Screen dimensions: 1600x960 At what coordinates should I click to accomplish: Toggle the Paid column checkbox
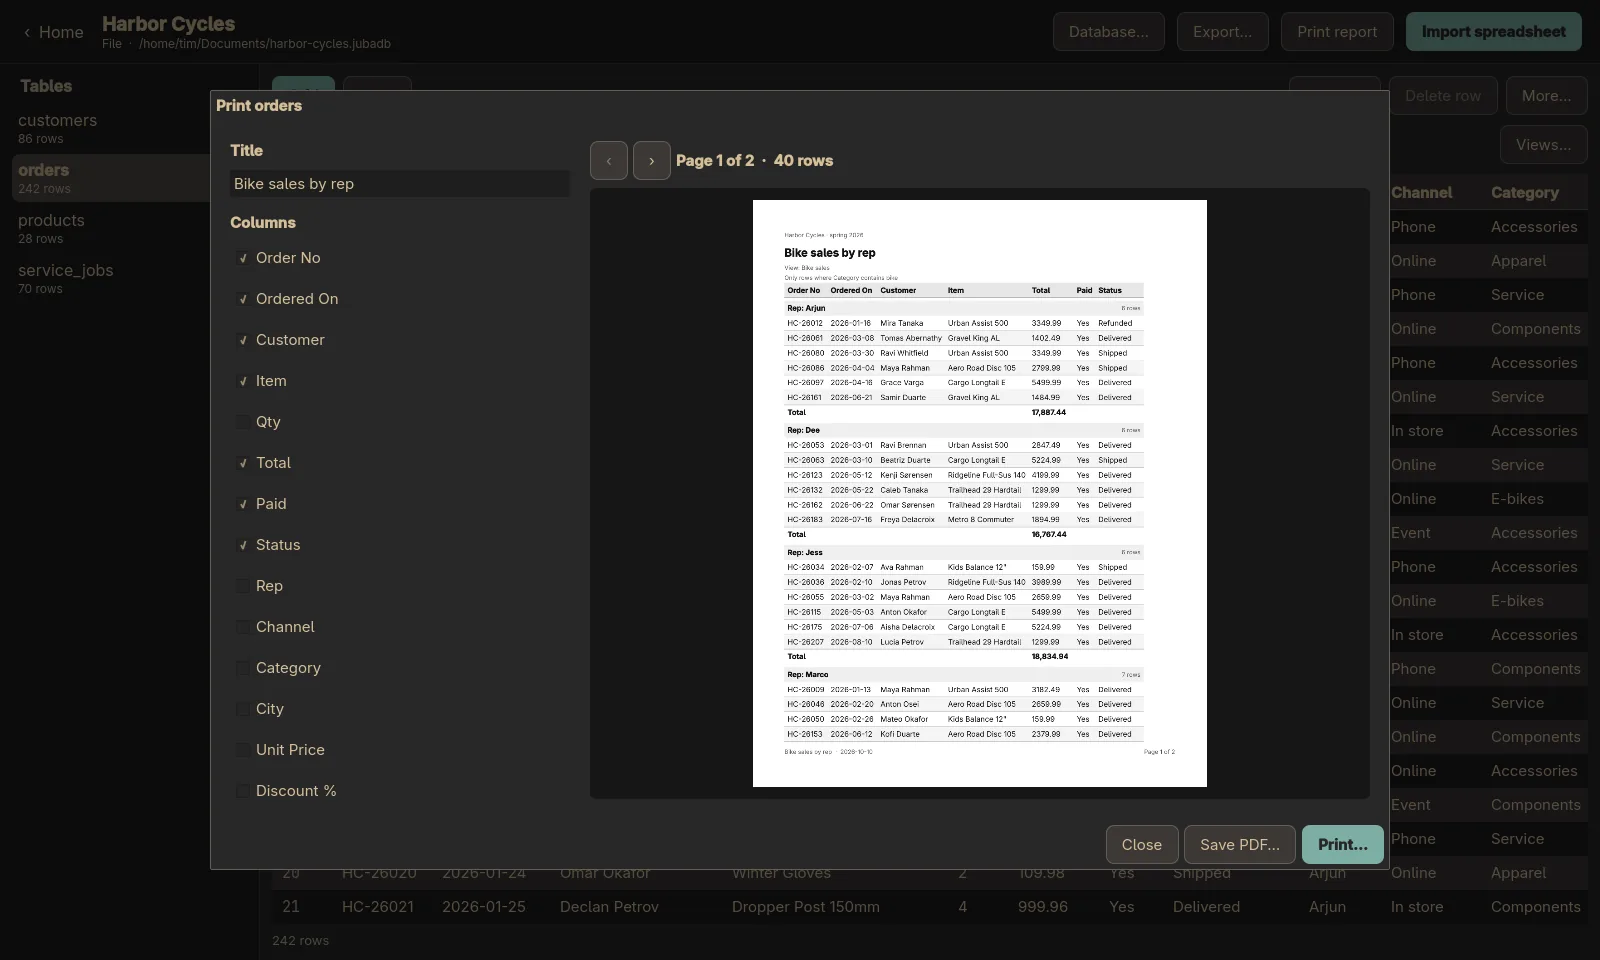pyautogui.click(x=243, y=504)
